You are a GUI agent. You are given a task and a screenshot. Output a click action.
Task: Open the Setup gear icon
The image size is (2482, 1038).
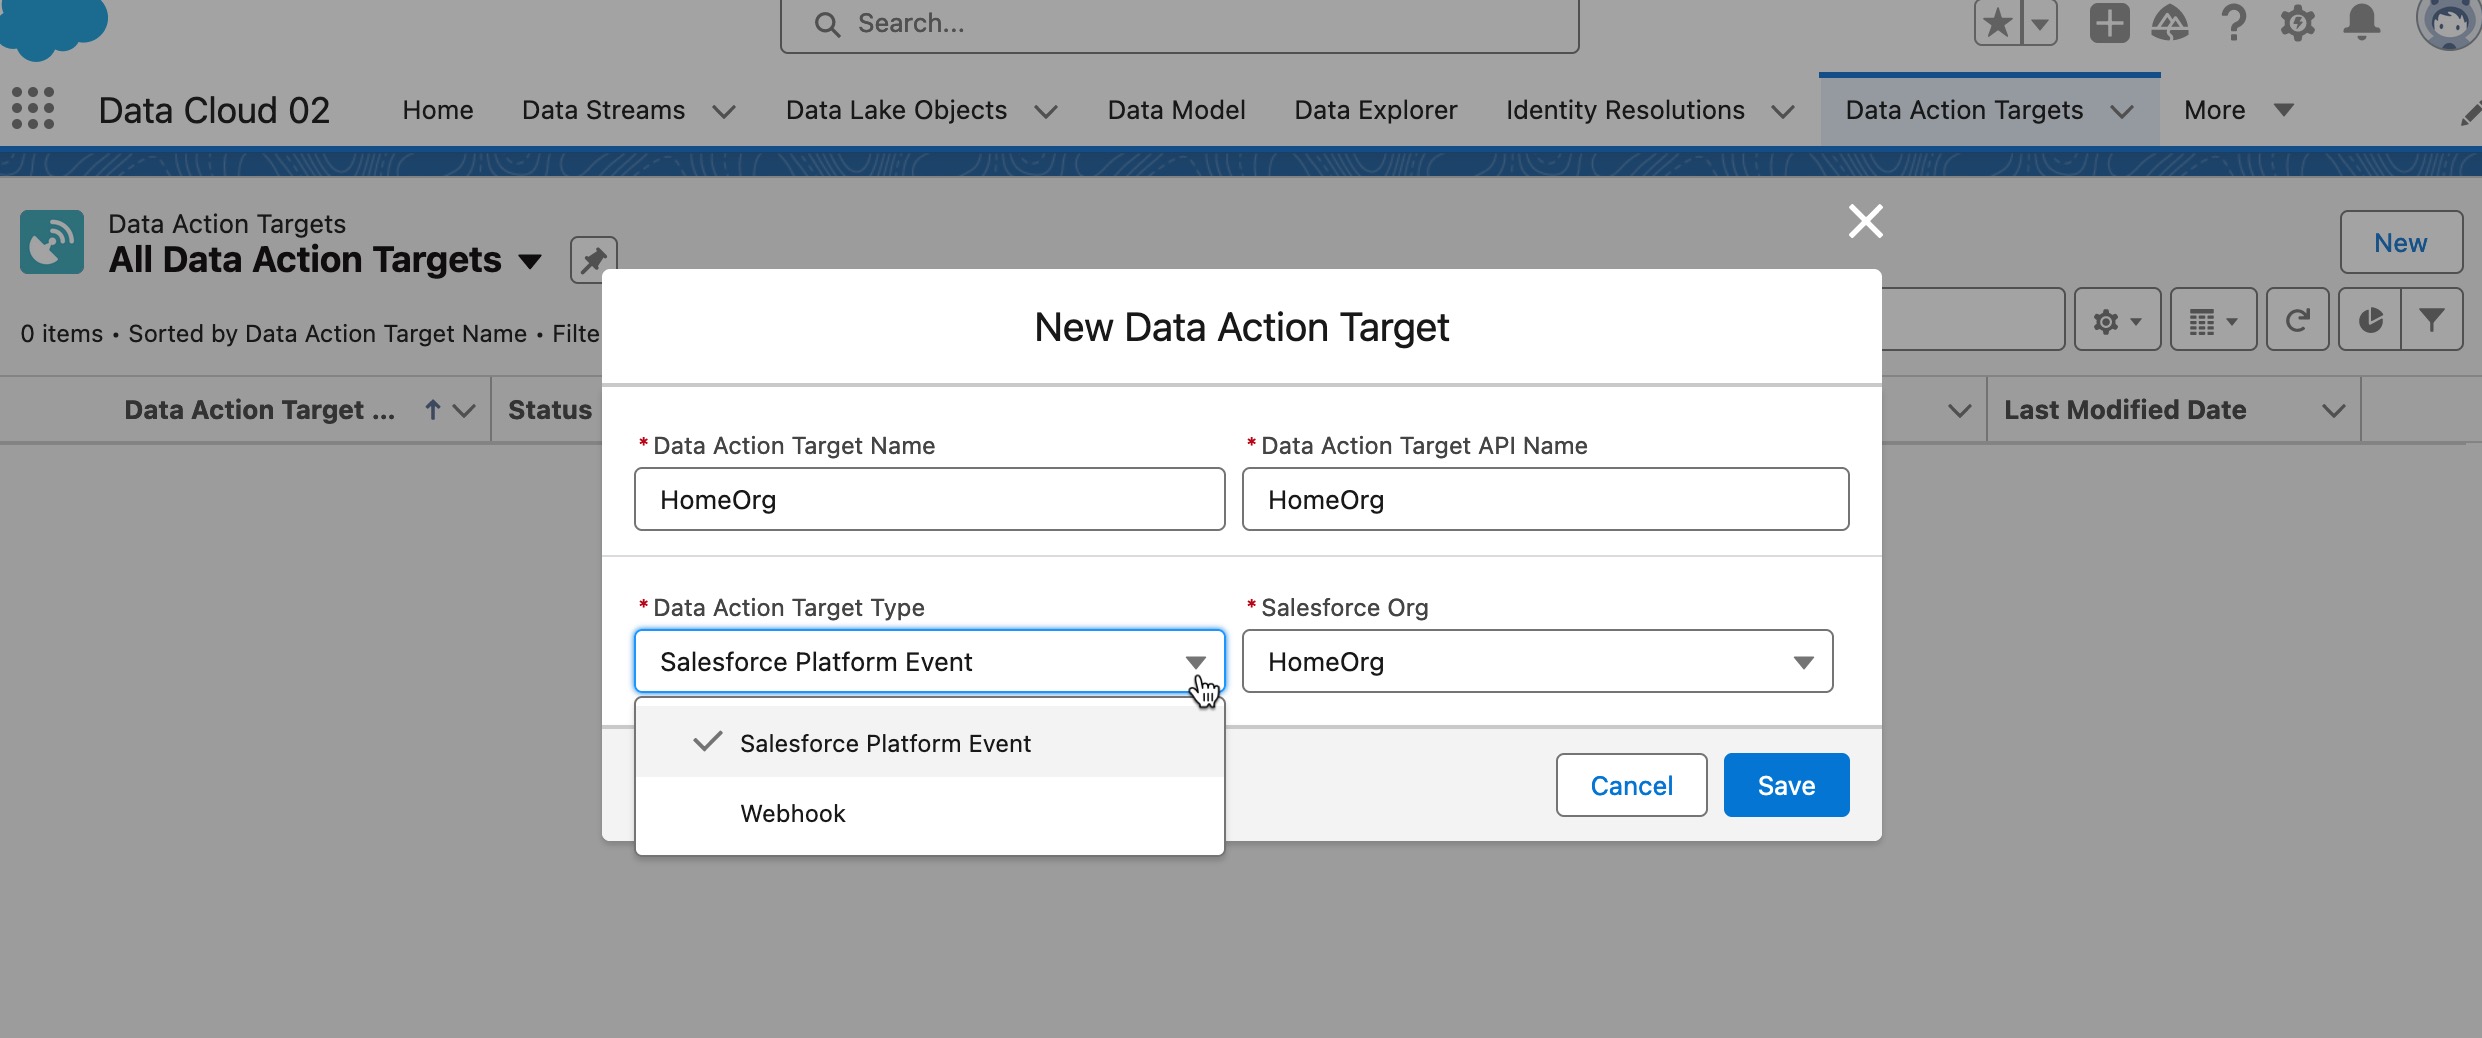pos(2297,23)
